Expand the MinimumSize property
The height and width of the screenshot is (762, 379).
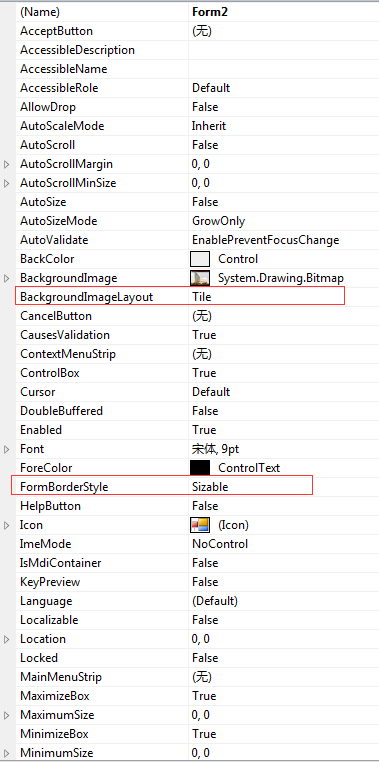[7, 753]
